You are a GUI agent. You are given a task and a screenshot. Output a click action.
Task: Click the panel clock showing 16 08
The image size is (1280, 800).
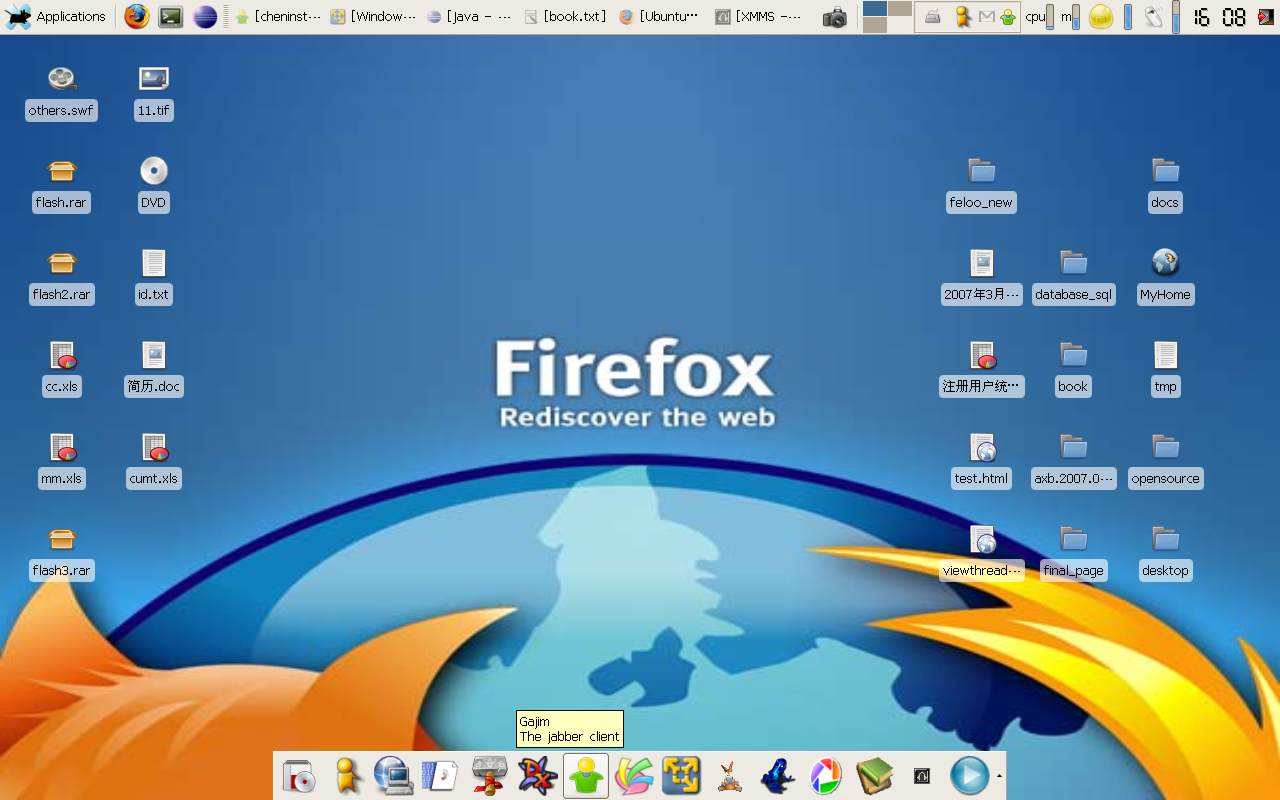(1220, 17)
